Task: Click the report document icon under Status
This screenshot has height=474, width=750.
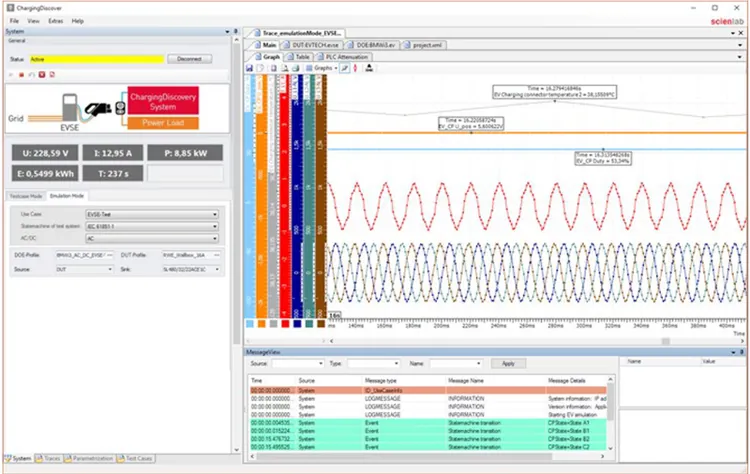Action: click(52, 75)
